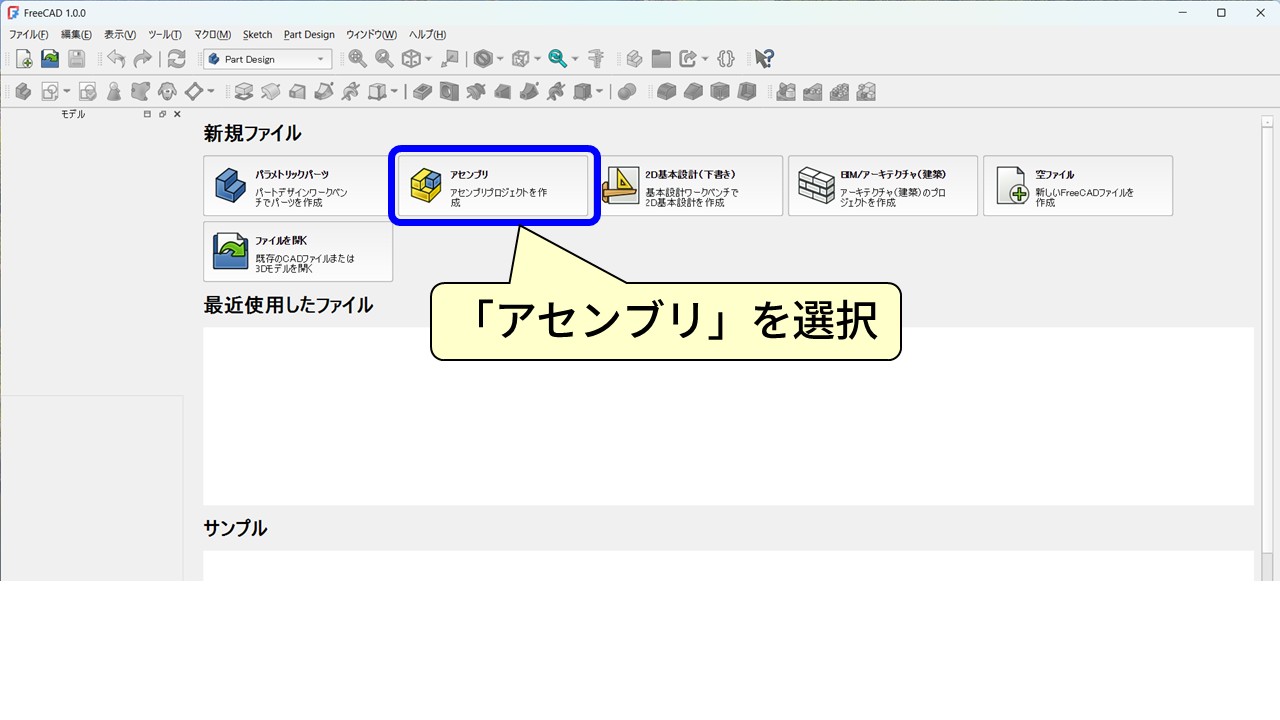Expand the additive primitive dropdown arrow
Screen dimensions: 1280x720
click(394, 92)
